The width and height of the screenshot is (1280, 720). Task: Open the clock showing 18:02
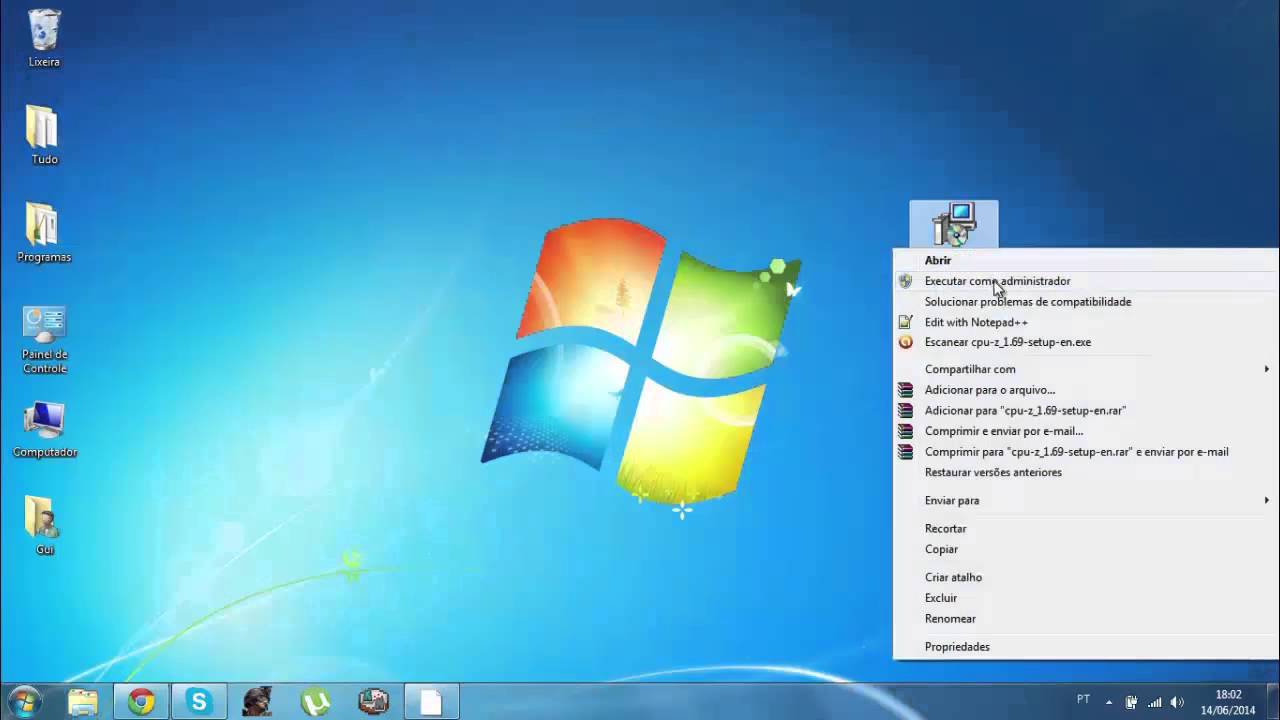(1228, 702)
